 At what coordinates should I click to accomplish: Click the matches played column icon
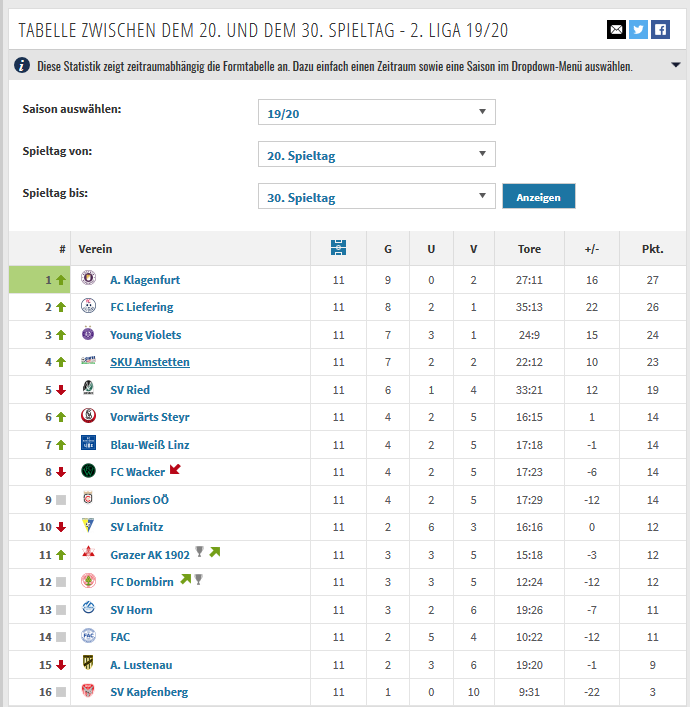pyautogui.click(x=338, y=248)
